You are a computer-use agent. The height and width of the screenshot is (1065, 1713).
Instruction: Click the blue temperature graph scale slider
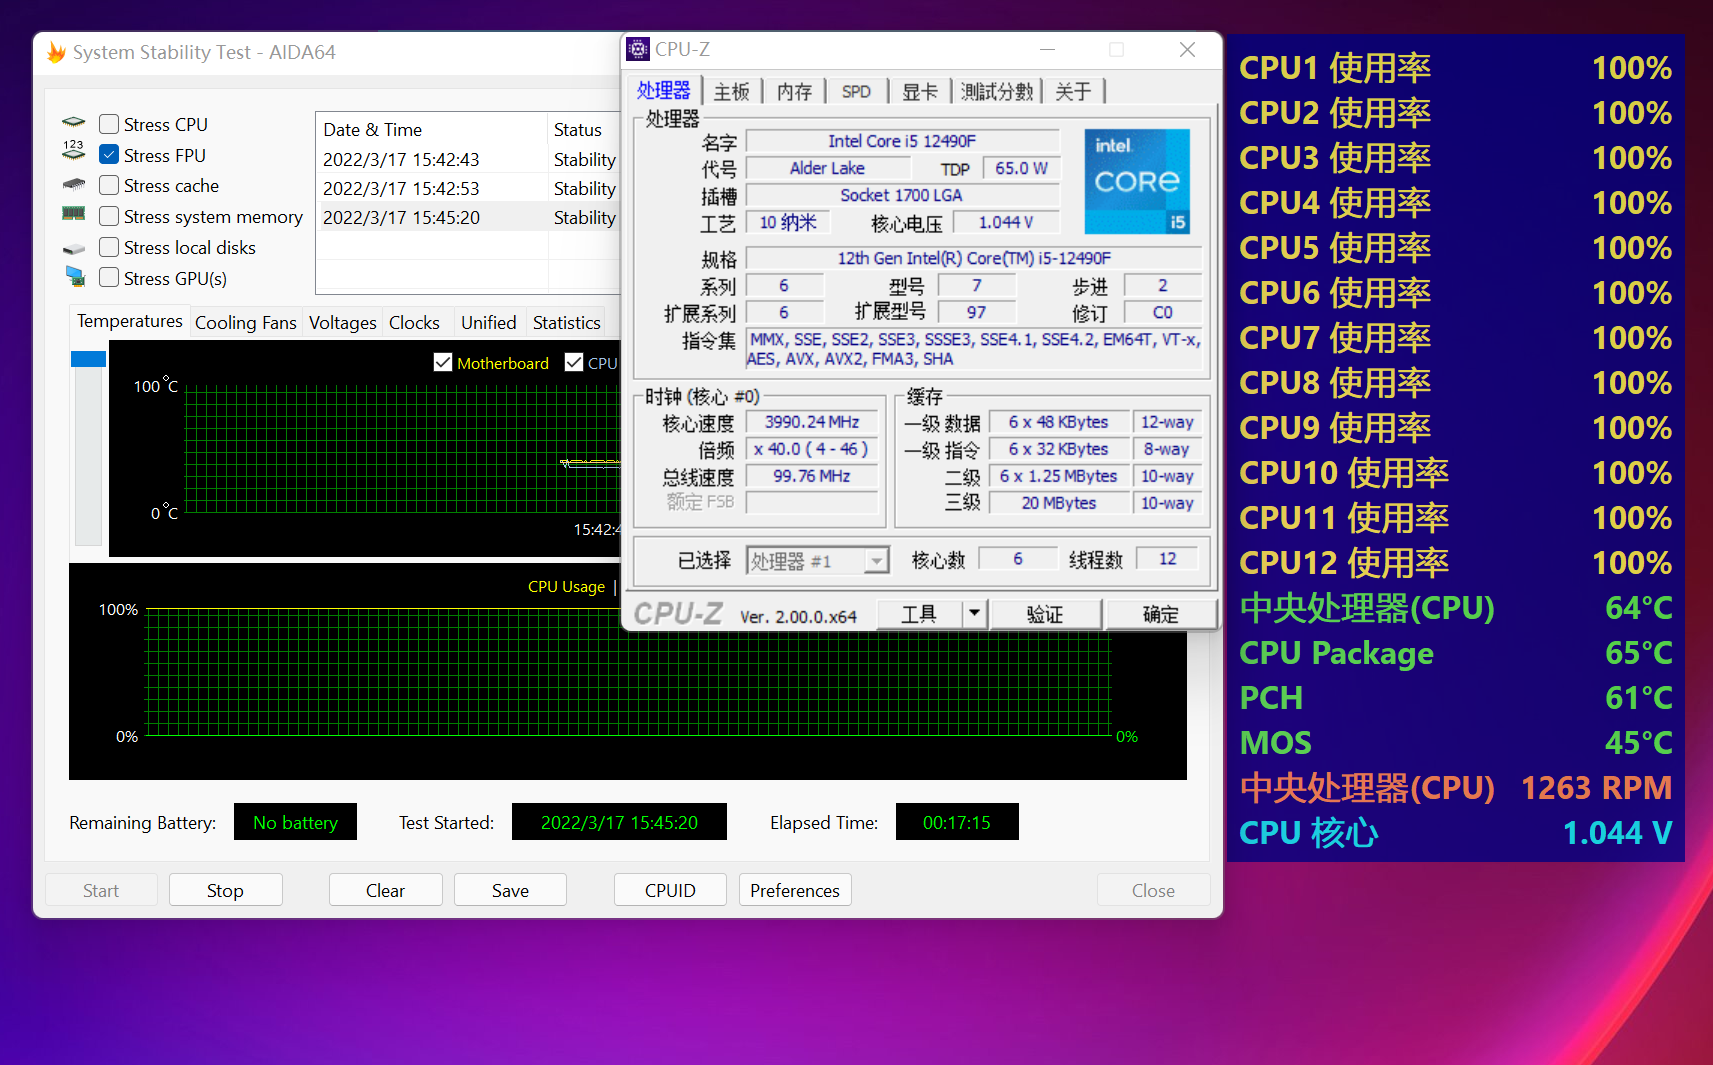88,359
